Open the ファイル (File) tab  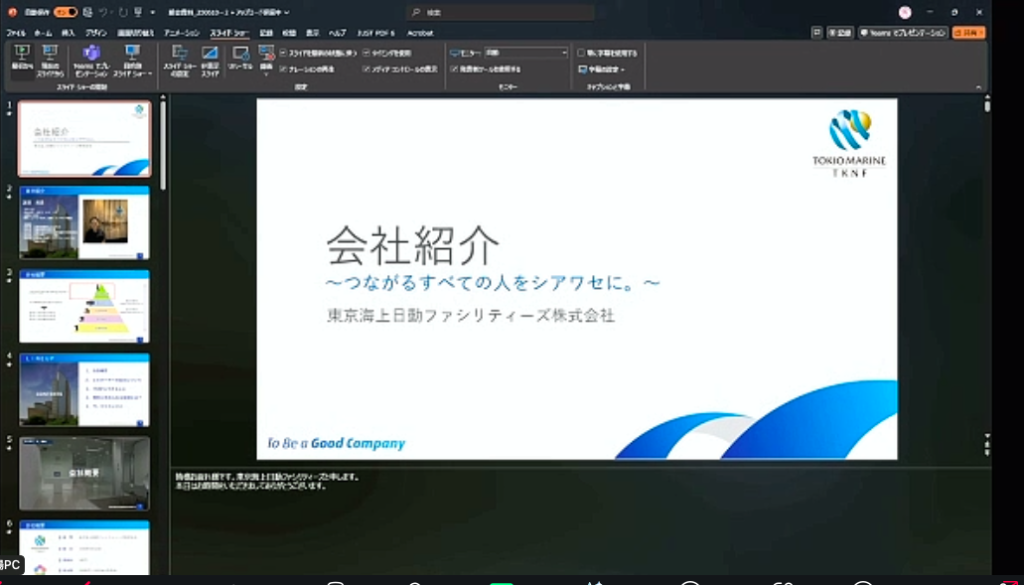(x=16, y=33)
